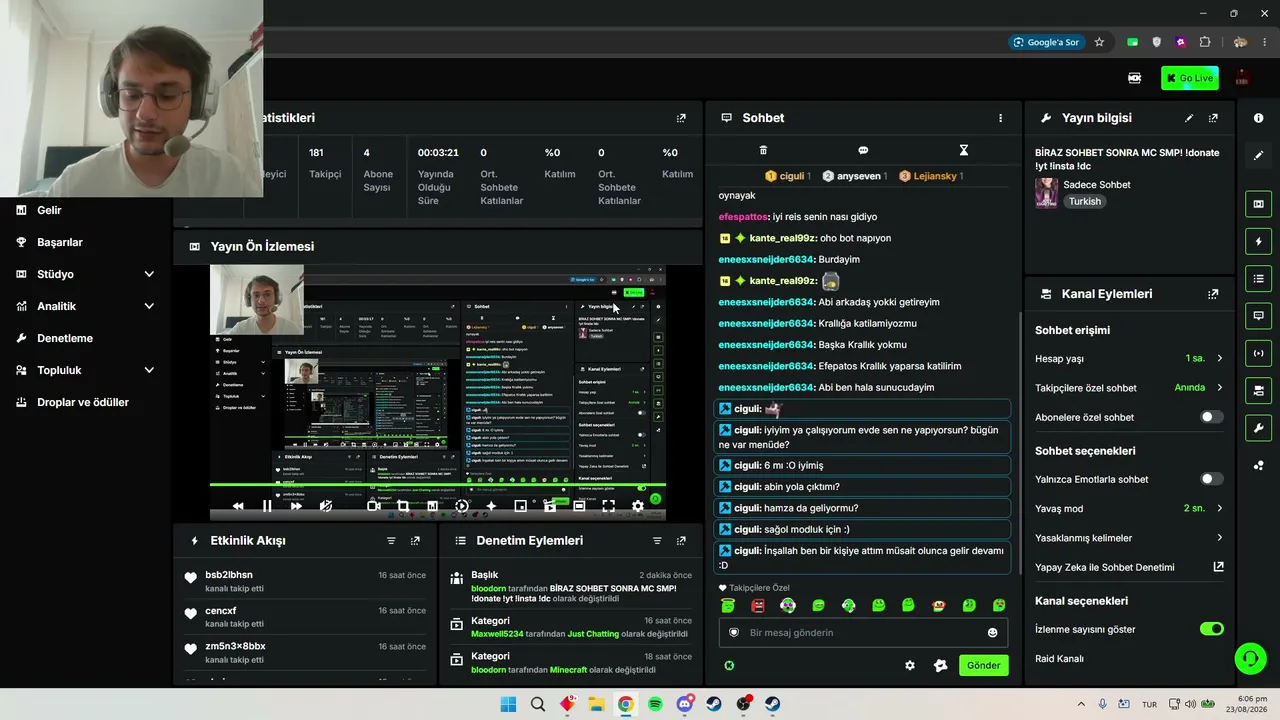Click the Just Chatting category link
Viewport: 1280px width, 720px height.
(x=593, y=634)
